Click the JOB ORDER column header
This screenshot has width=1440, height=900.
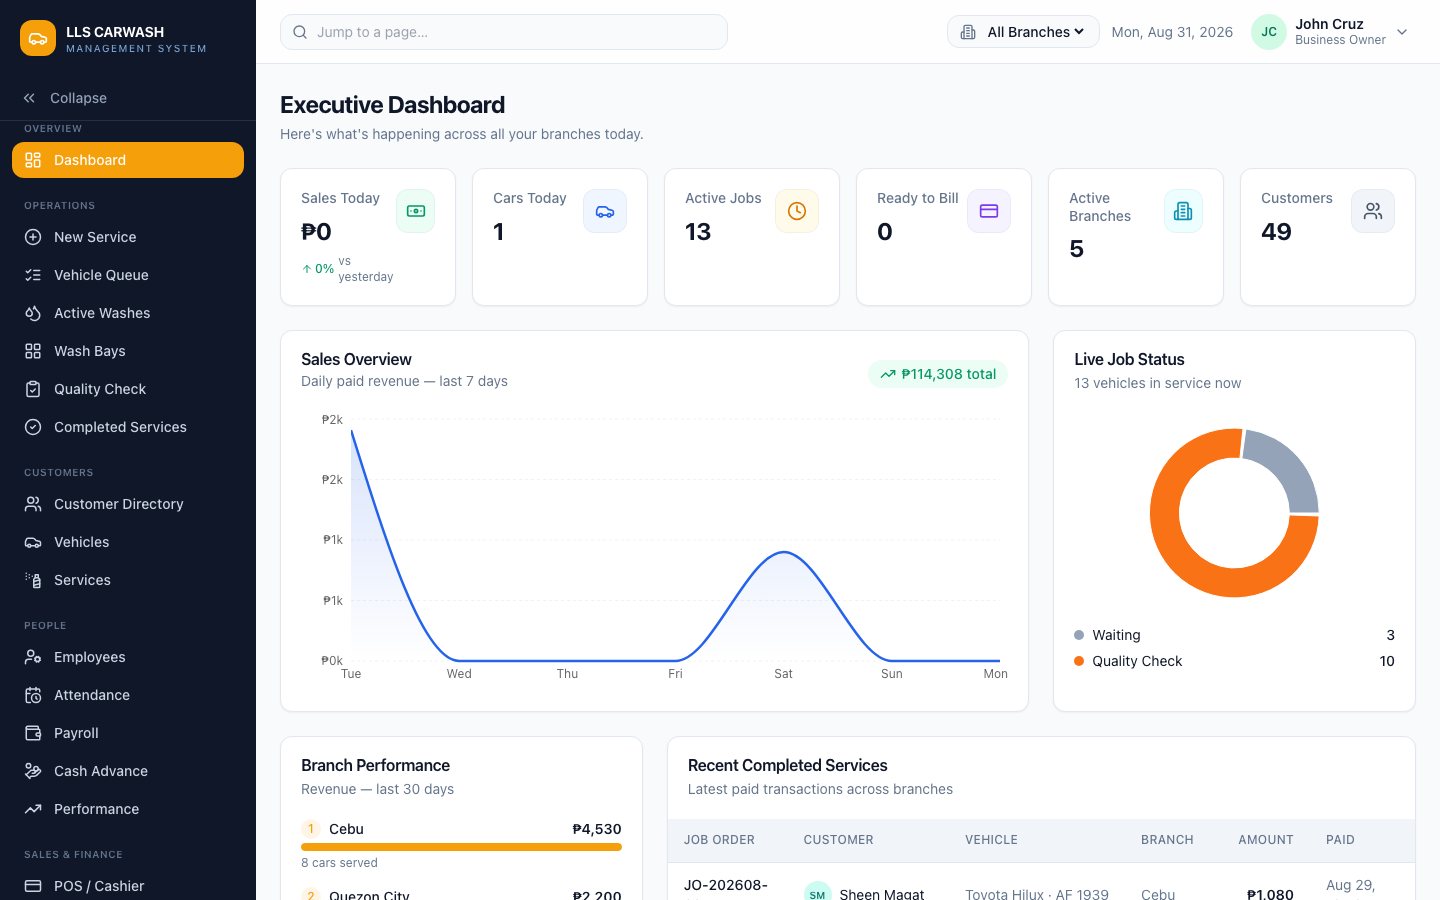point(719,840)
